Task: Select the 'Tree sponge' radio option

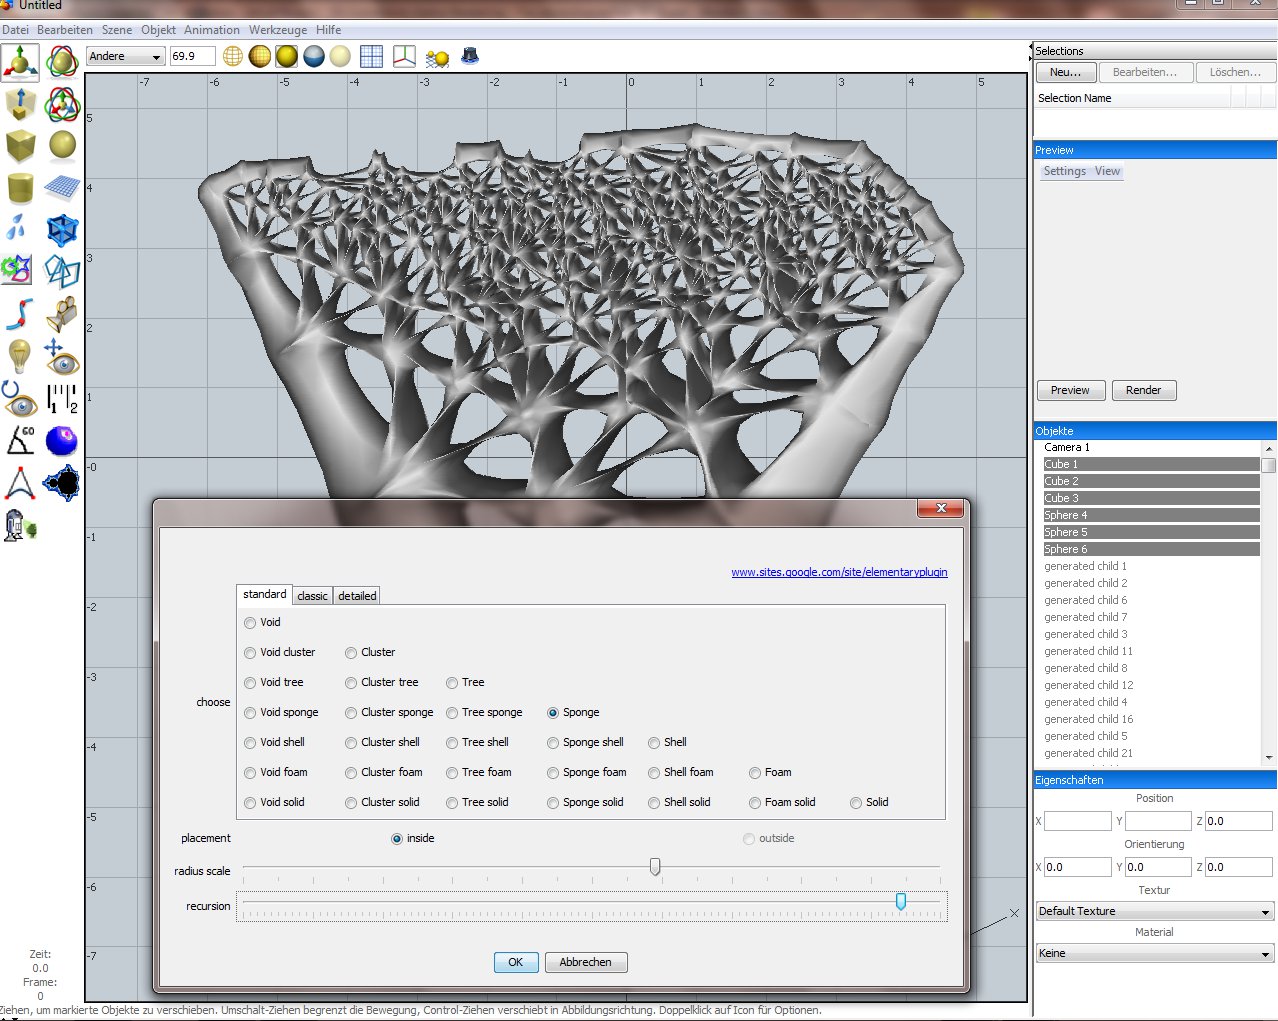Action: tap(452, 713)
